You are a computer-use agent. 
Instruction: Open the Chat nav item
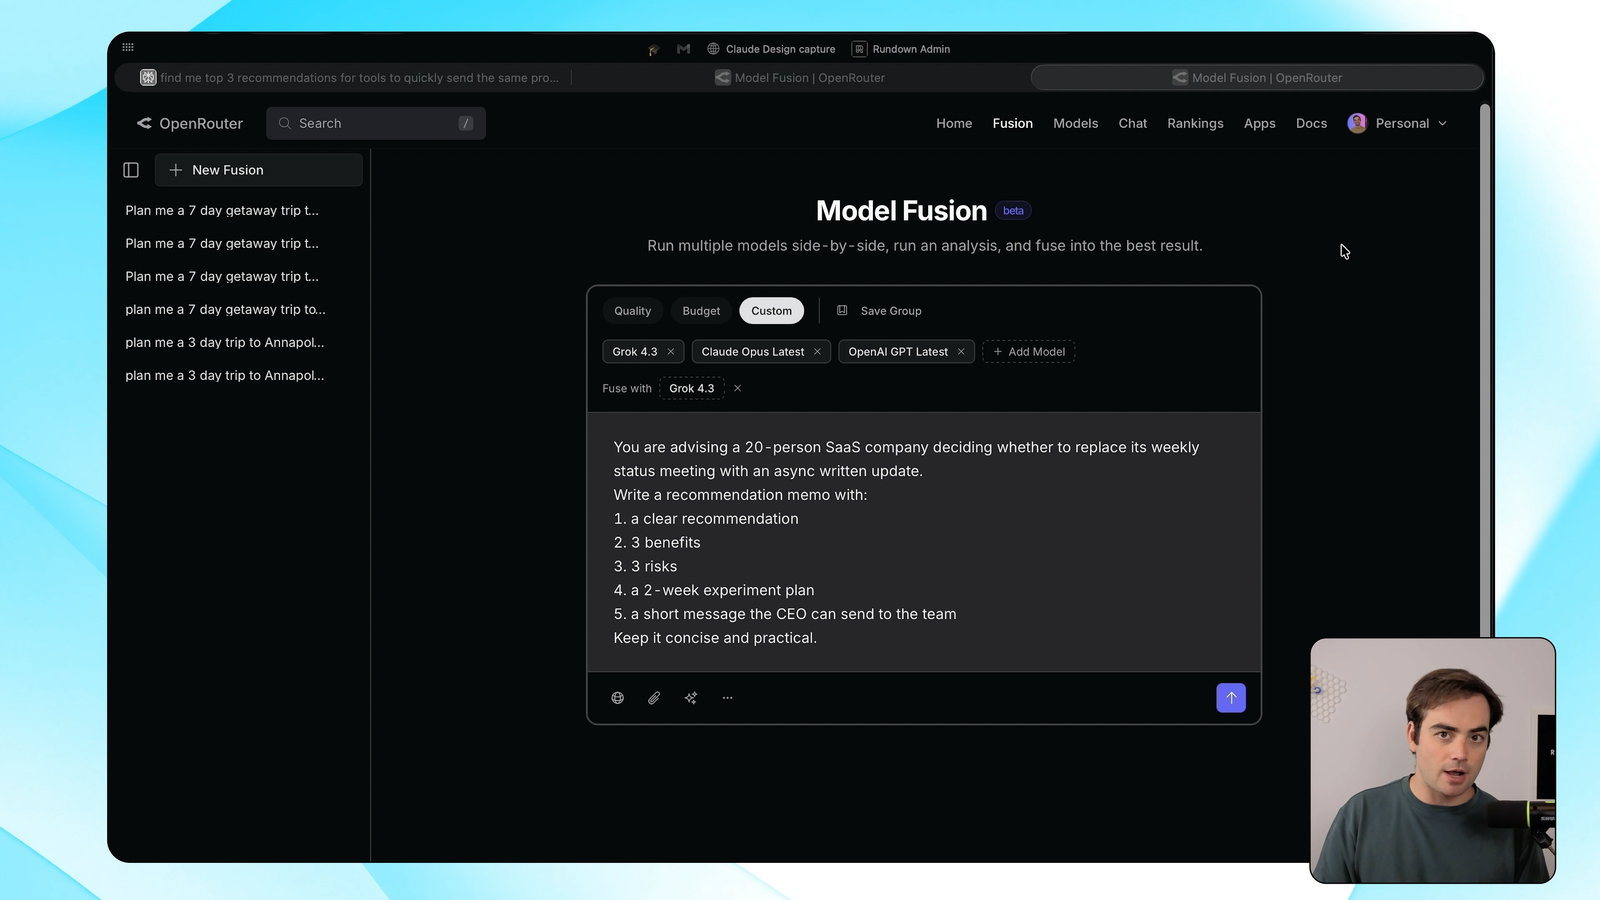coord(1133,123)
